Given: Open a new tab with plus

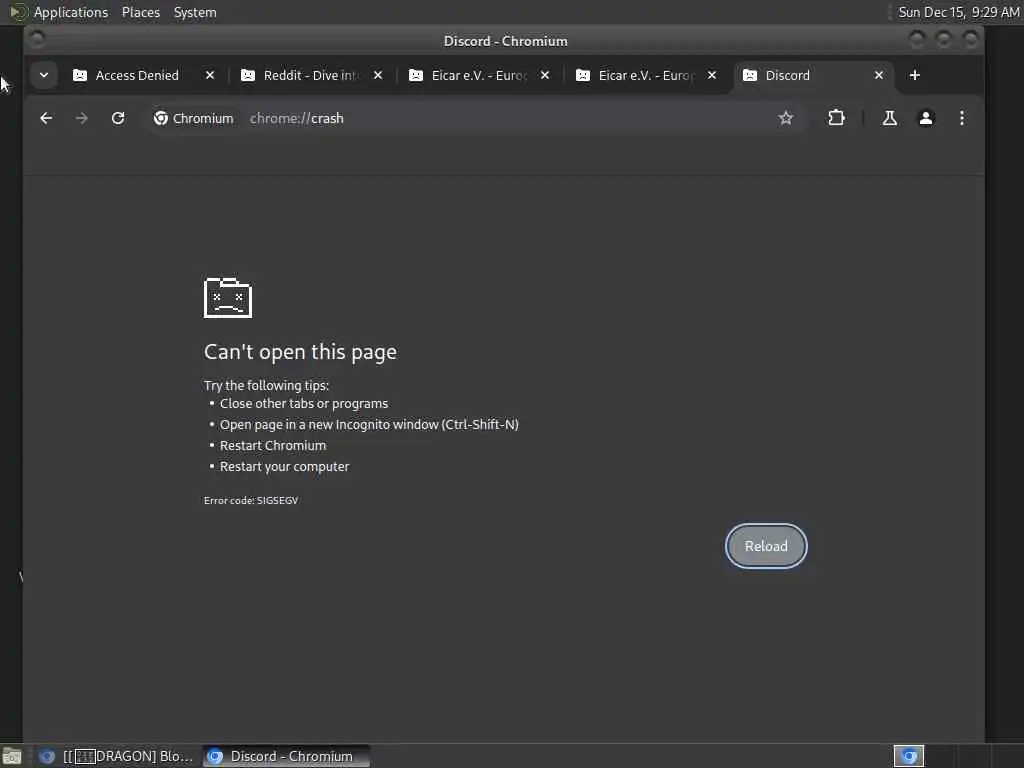Looking at the screenshot, I should (x=914, y=75).
